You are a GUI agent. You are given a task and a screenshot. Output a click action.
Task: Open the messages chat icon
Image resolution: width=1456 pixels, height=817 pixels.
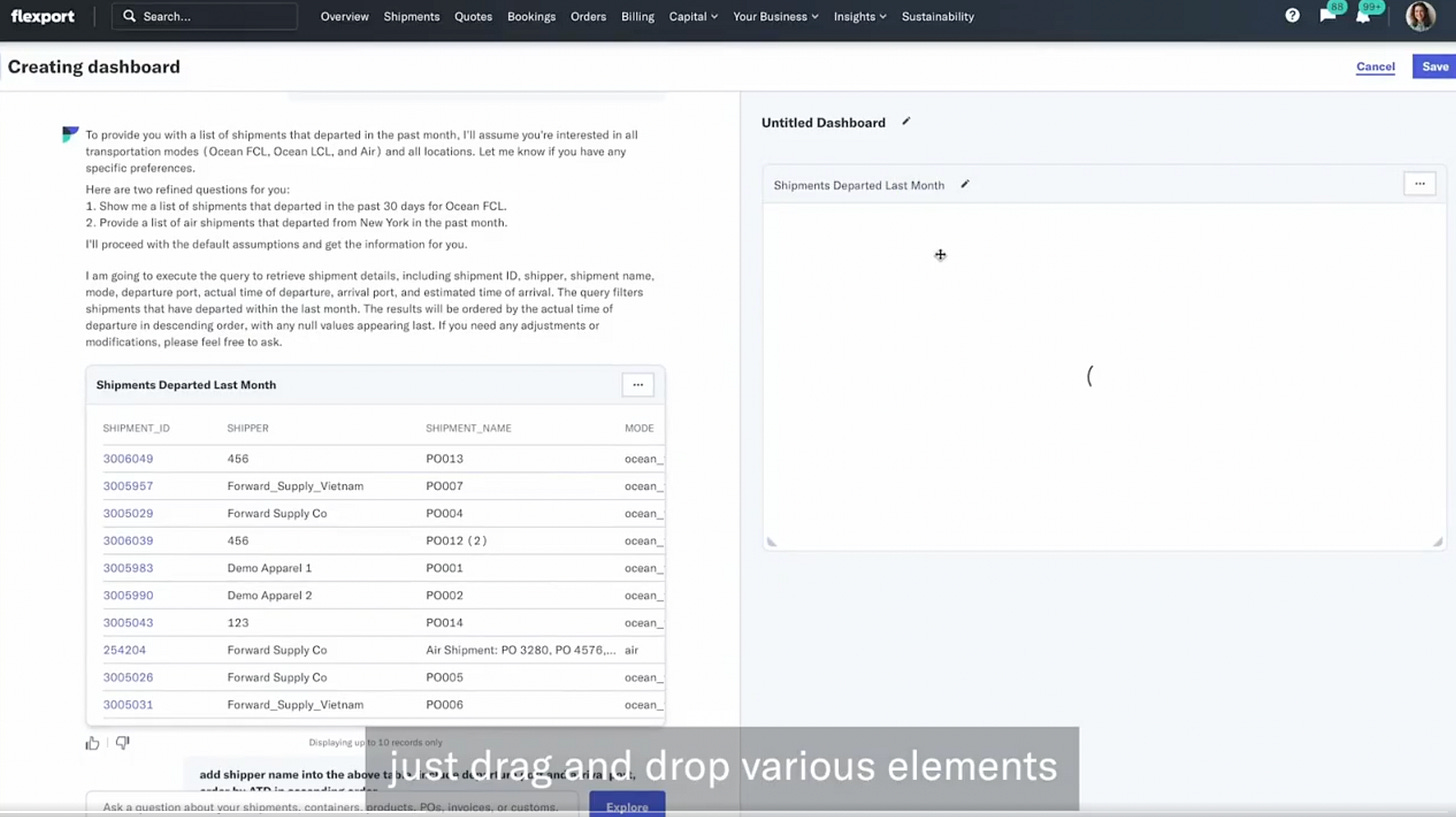1327,16
